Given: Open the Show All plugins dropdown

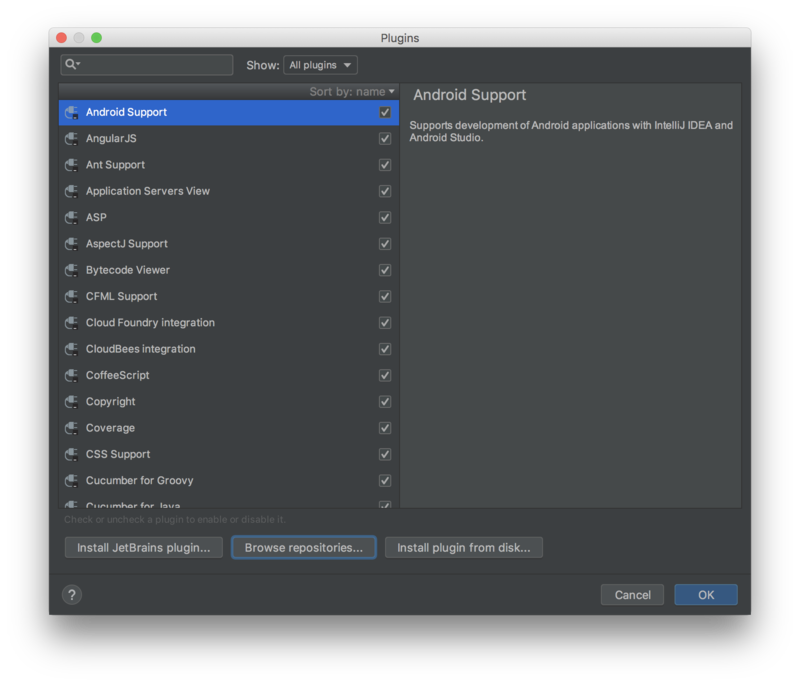Looking at the screenshot, I should tap(320, 65).
